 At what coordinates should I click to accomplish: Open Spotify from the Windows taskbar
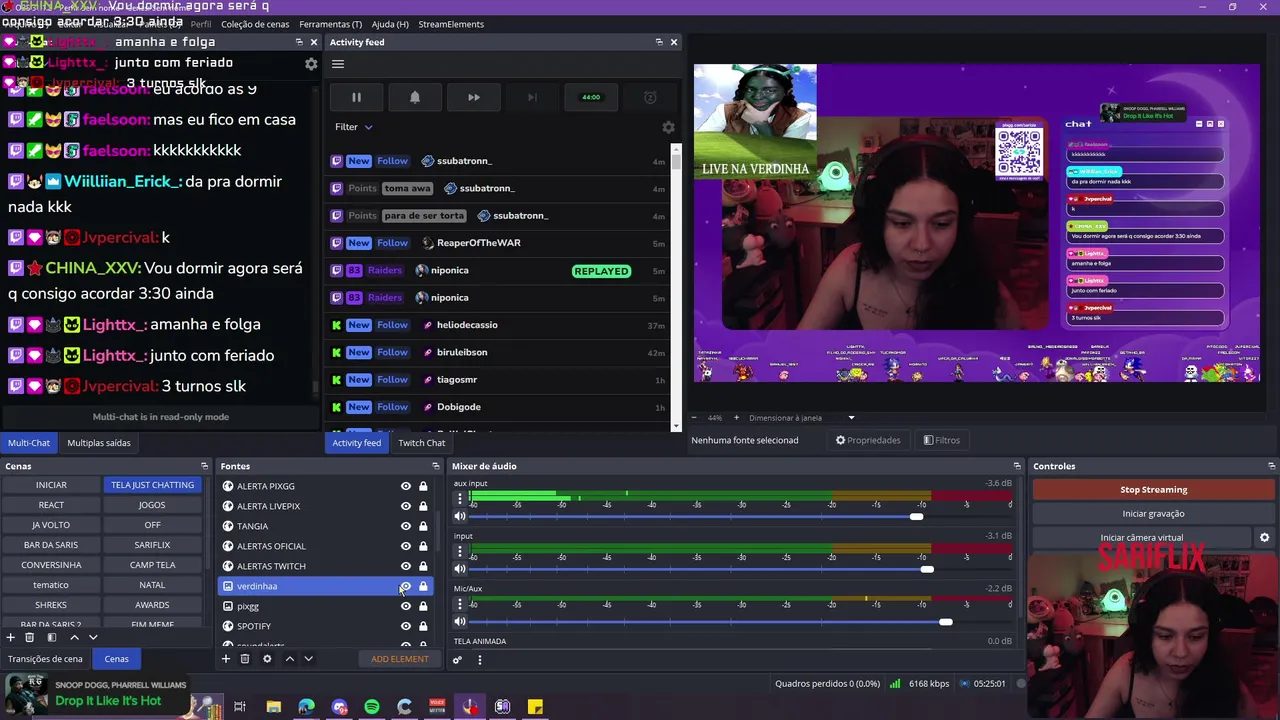click(x=372, y=707)
